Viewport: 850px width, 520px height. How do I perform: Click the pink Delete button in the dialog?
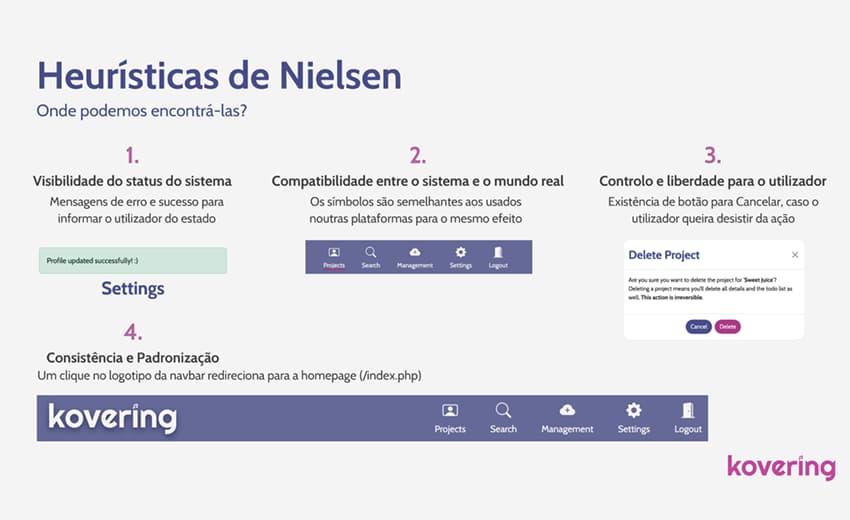[x=727, y=326]
